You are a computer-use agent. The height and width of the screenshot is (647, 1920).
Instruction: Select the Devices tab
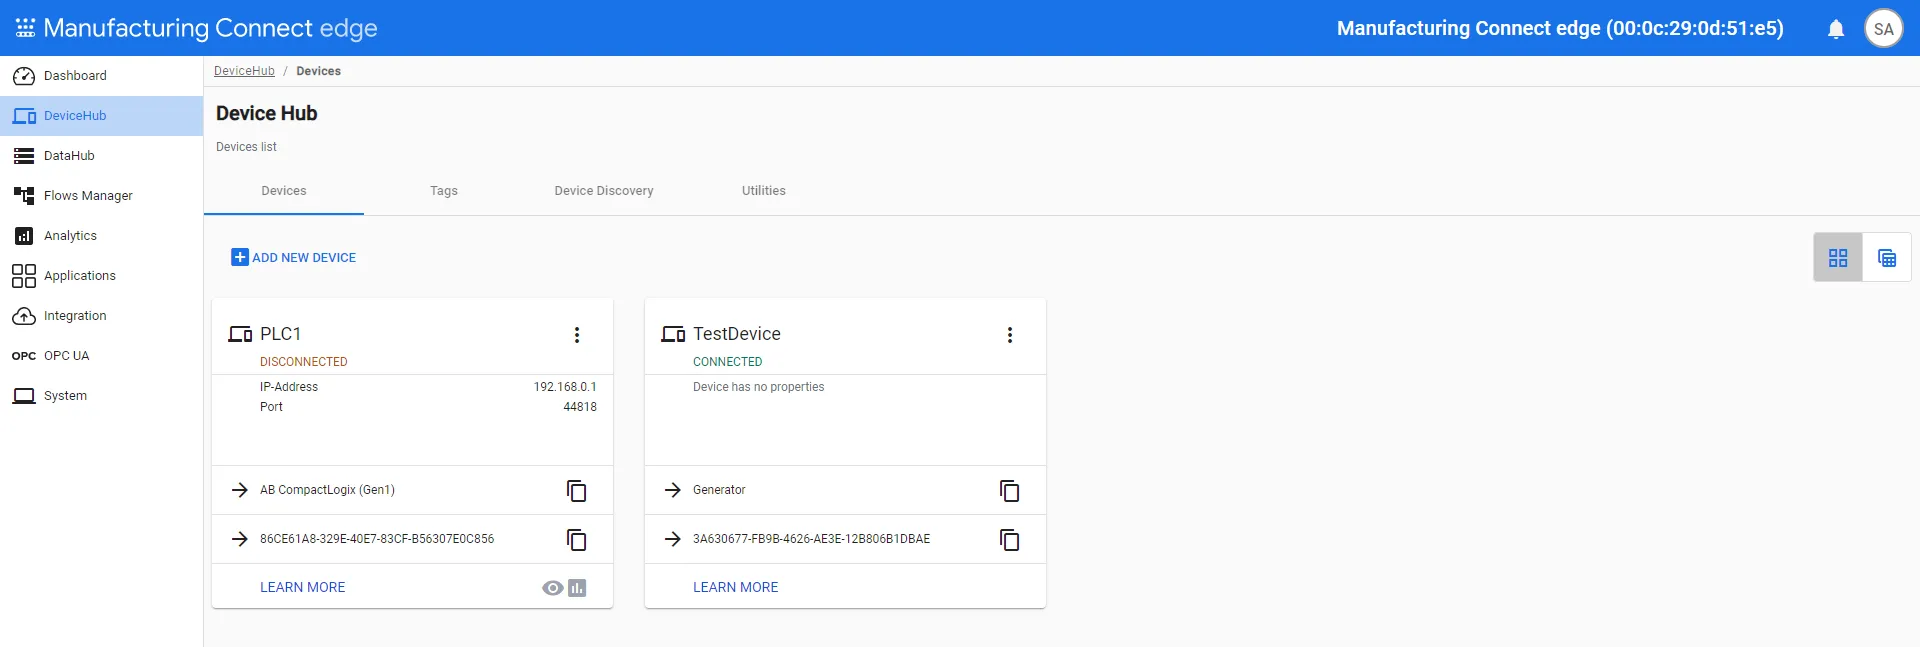pos(284,191)
